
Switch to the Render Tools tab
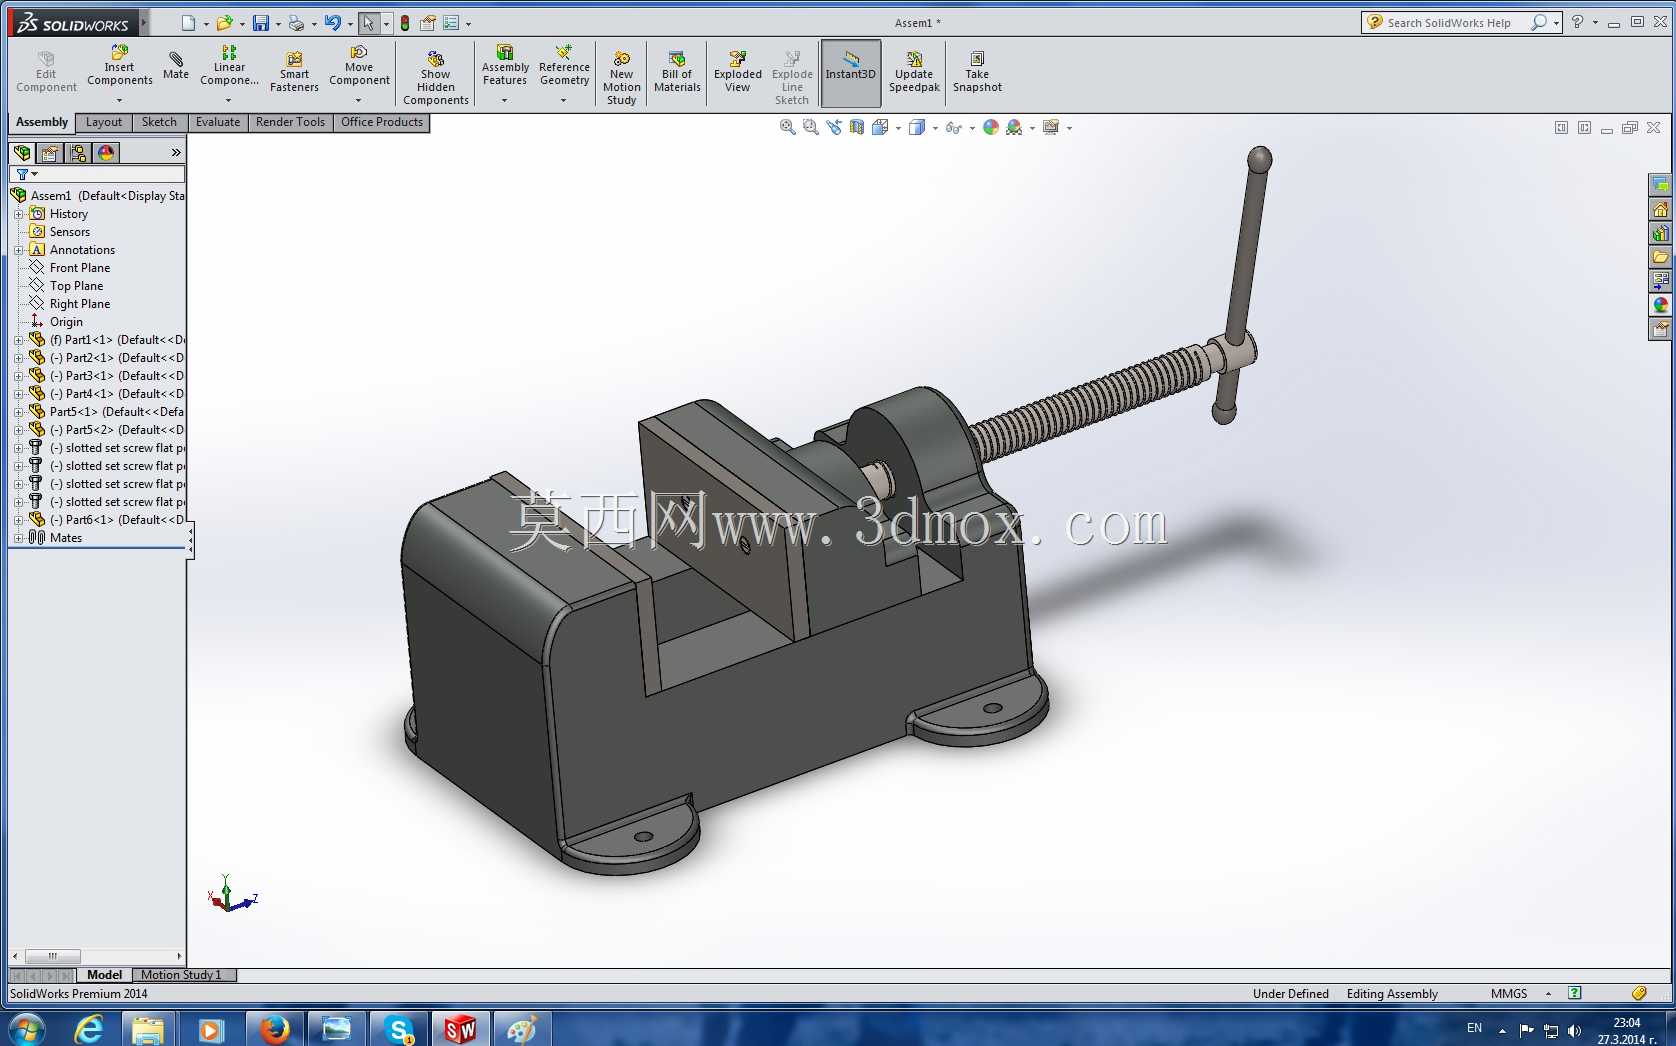click(290, 122)
